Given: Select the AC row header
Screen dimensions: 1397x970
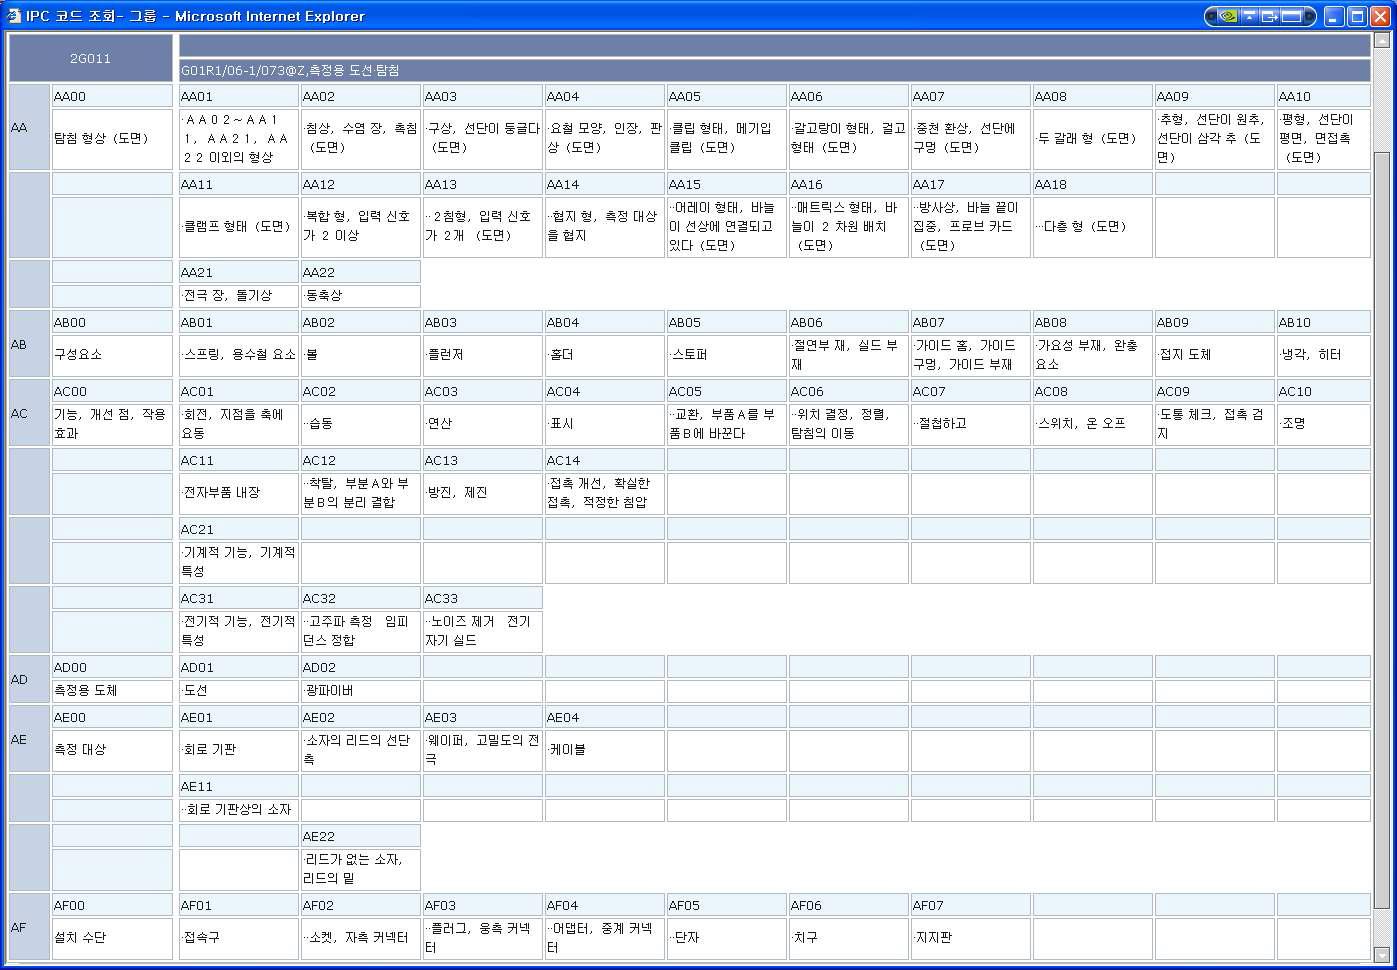Looking at the screenshot, I should click(29, 413).
